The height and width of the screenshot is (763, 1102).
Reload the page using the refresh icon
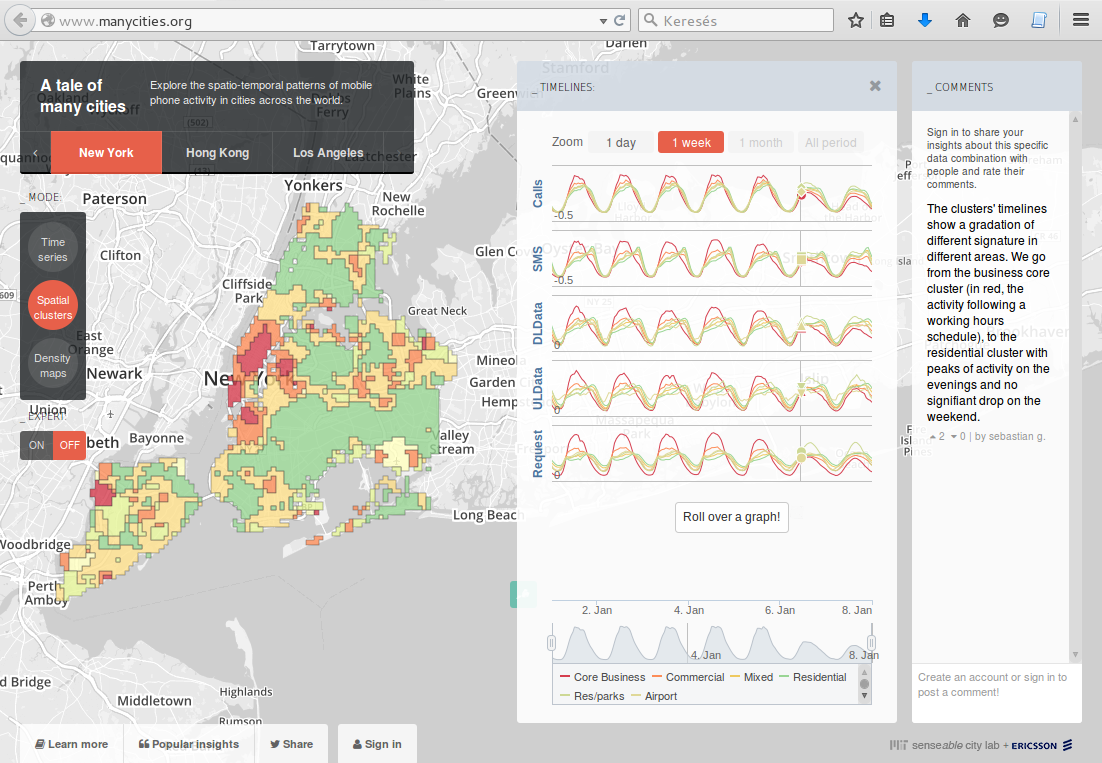pyautogui.click(x=620, y=20)
